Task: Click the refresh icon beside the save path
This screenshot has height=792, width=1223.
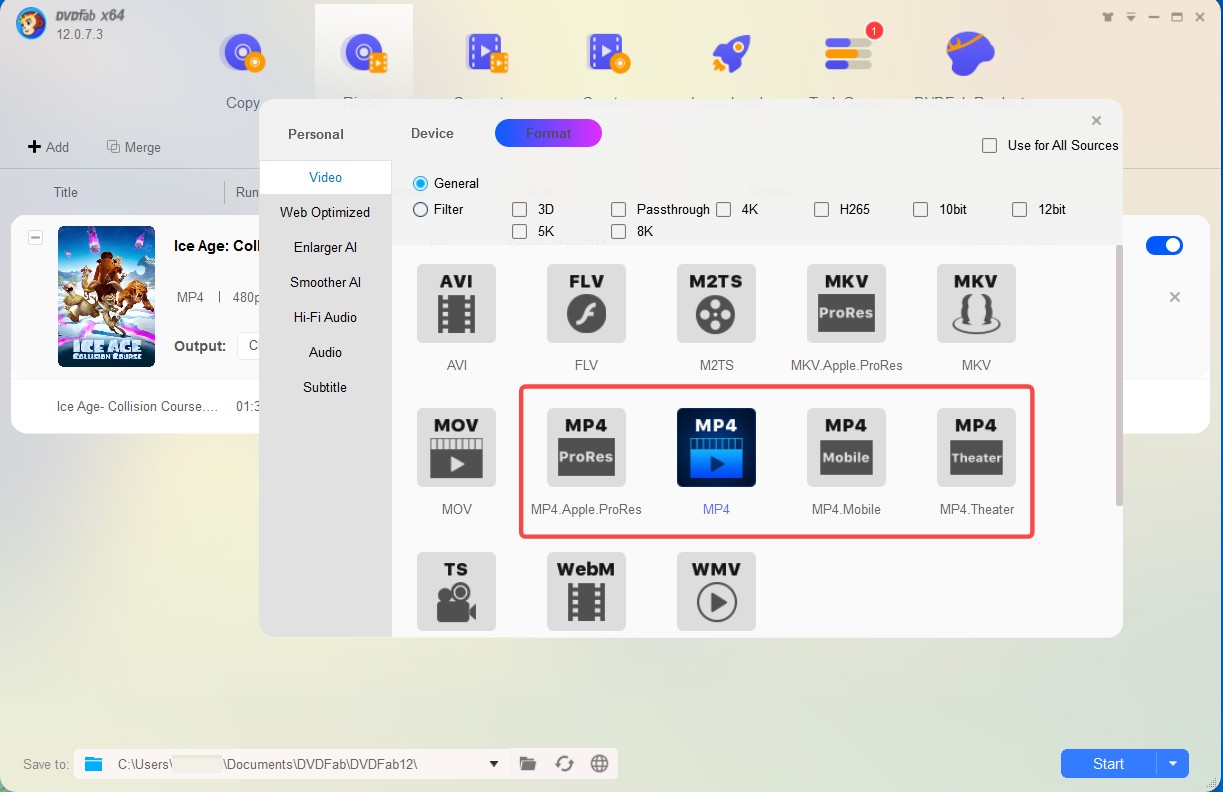Action: [x=564, y=764]
